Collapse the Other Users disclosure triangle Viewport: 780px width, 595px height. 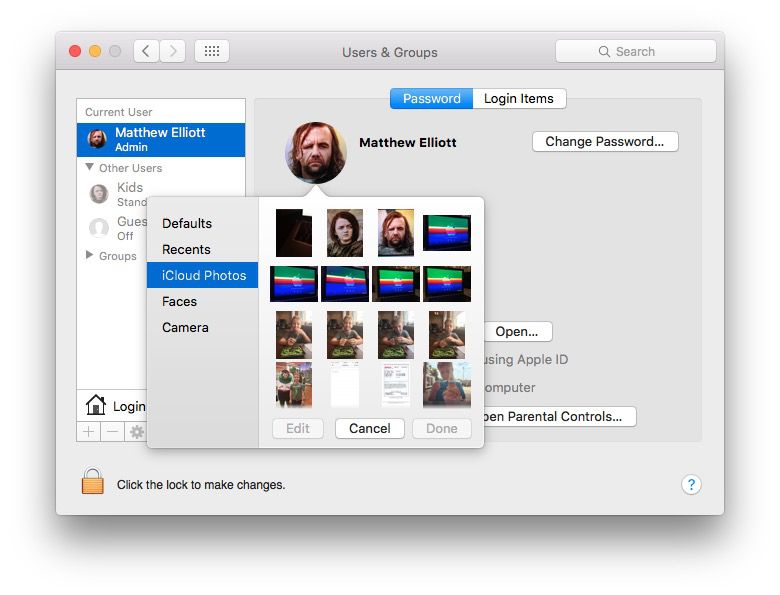(x=90, y=168)
